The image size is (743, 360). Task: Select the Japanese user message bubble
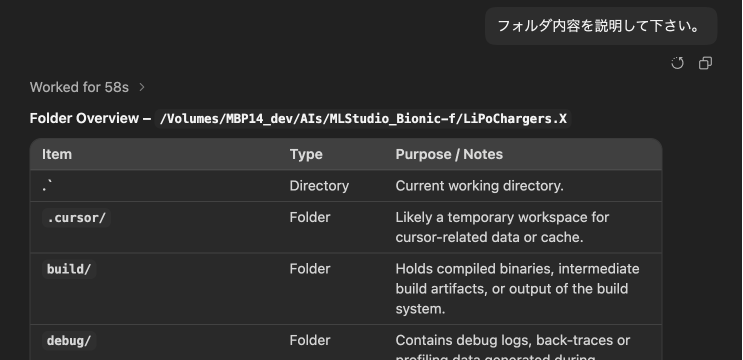(x=601, y=26)
